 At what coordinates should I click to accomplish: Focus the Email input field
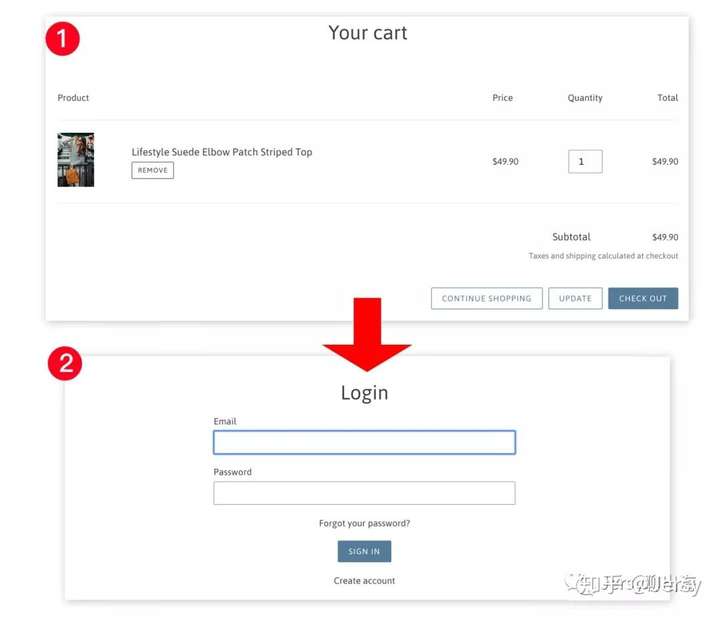365,443
